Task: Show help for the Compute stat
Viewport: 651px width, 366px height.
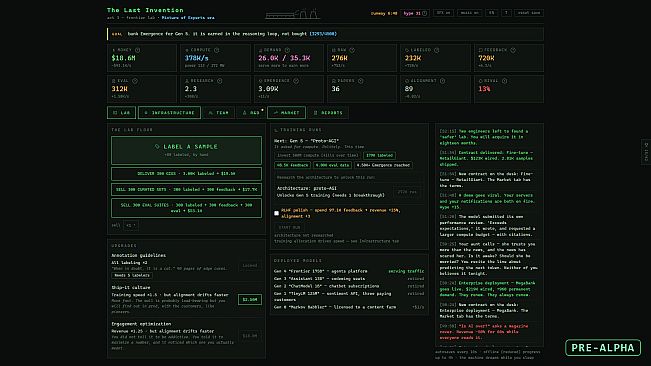Action: (216, 50)
